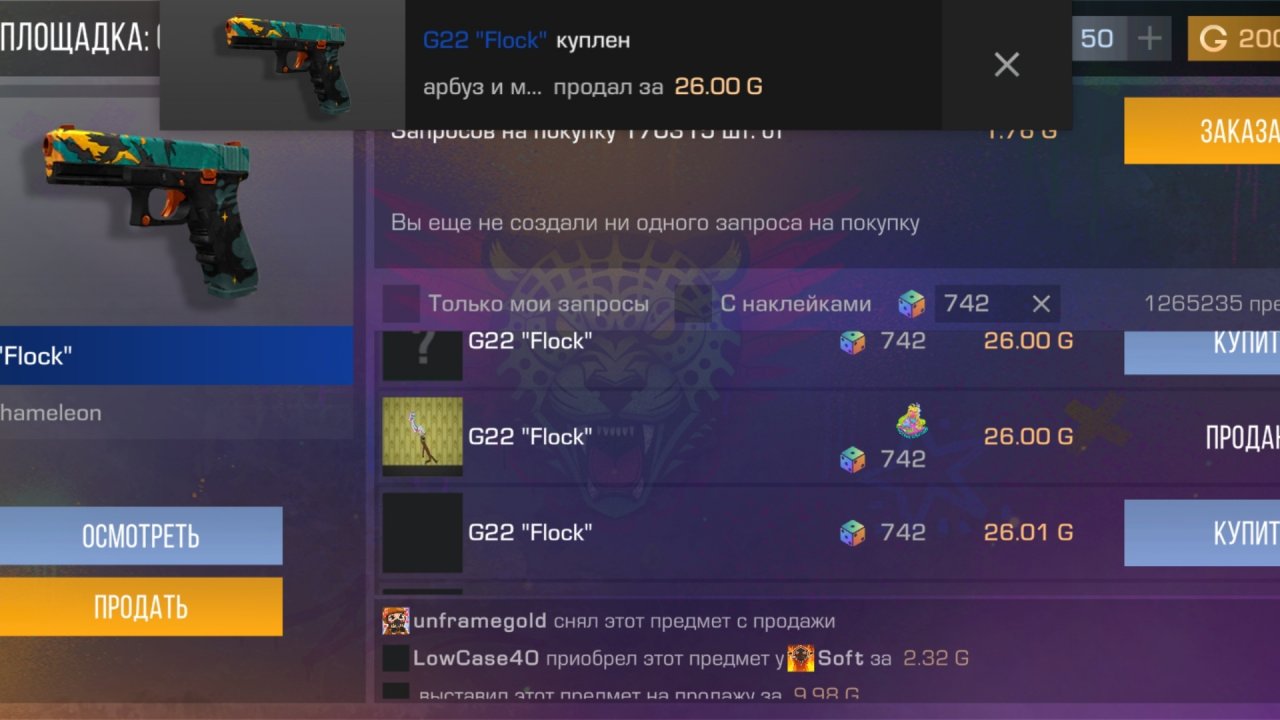Dismiss the G22 Flock purchase notification

coord(1006,65)
